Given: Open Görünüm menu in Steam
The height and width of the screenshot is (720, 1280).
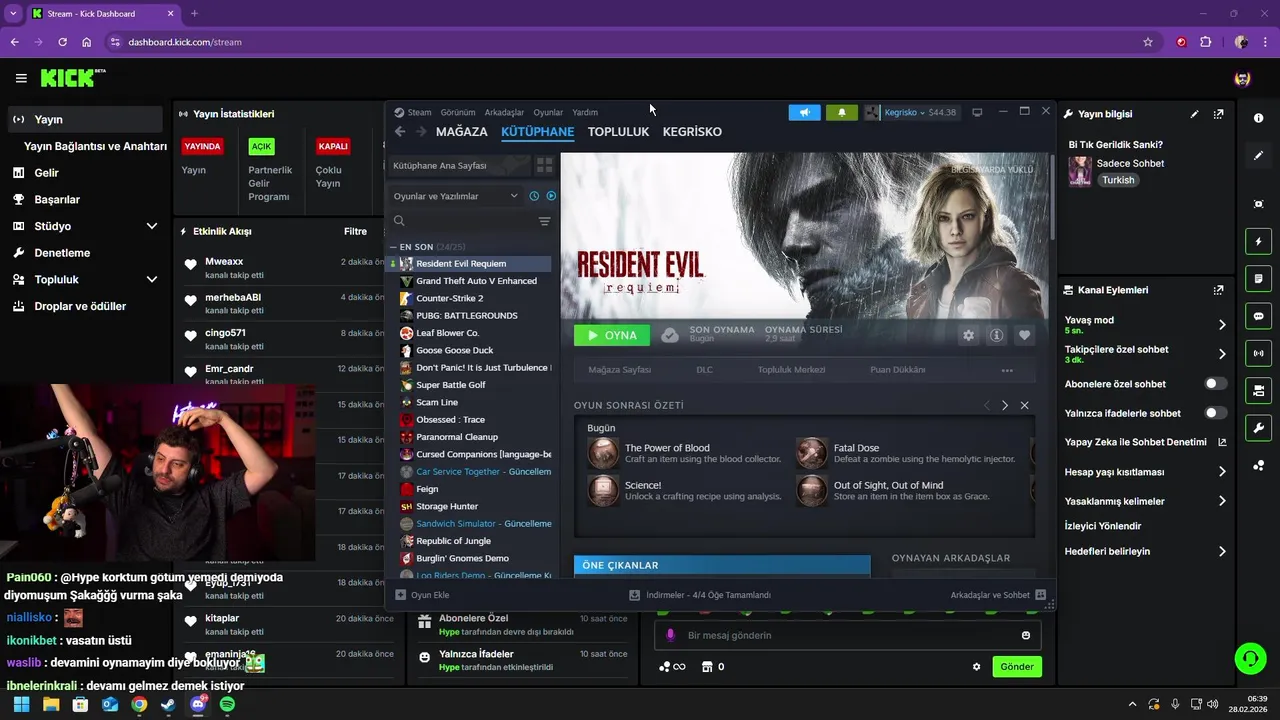Looking at the screenshot, I should [458, 112].
